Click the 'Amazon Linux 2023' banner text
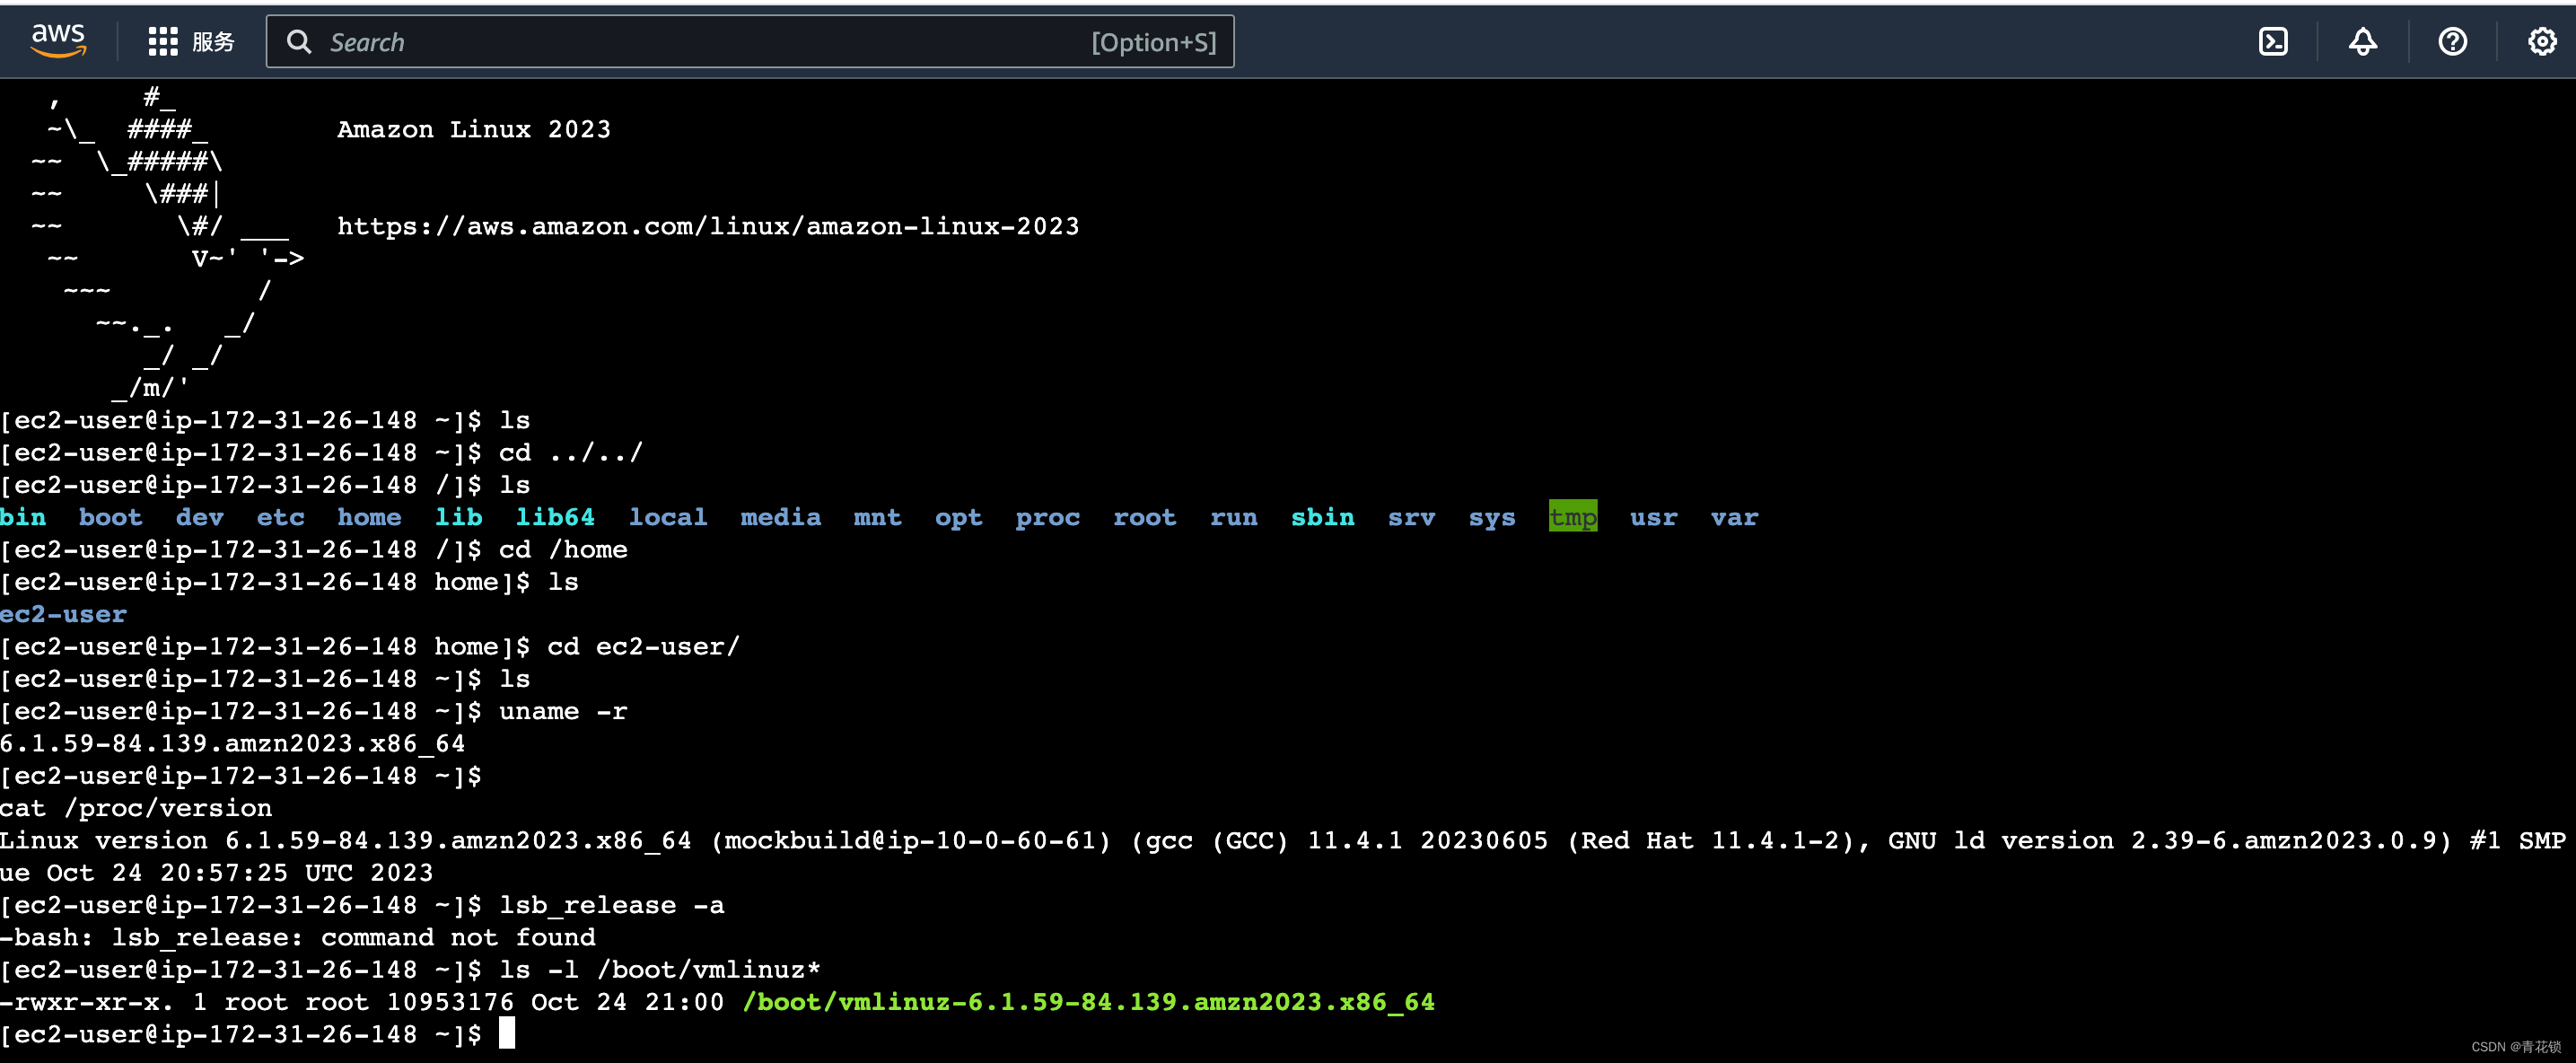 [474, 129]
